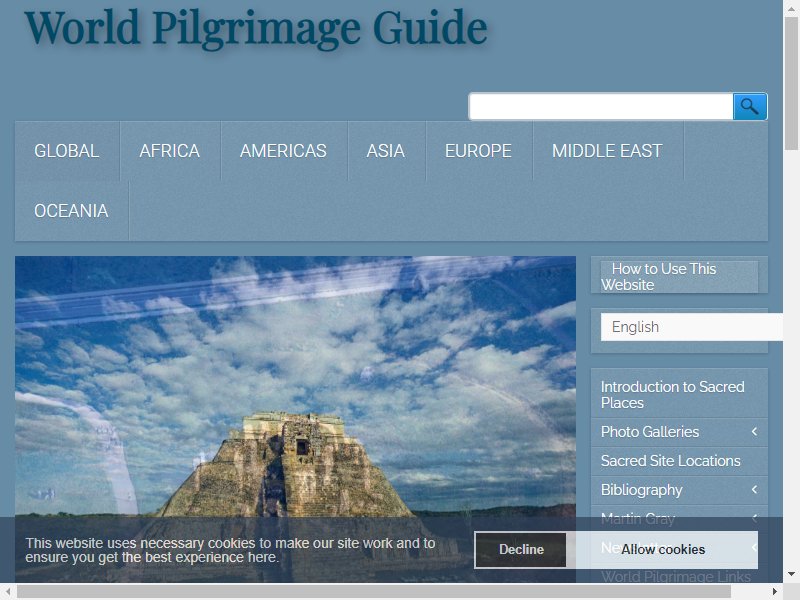Click the vertical scrollbar thumb
This screenshot has width=800, height=600.
click(x=791, y=84)
